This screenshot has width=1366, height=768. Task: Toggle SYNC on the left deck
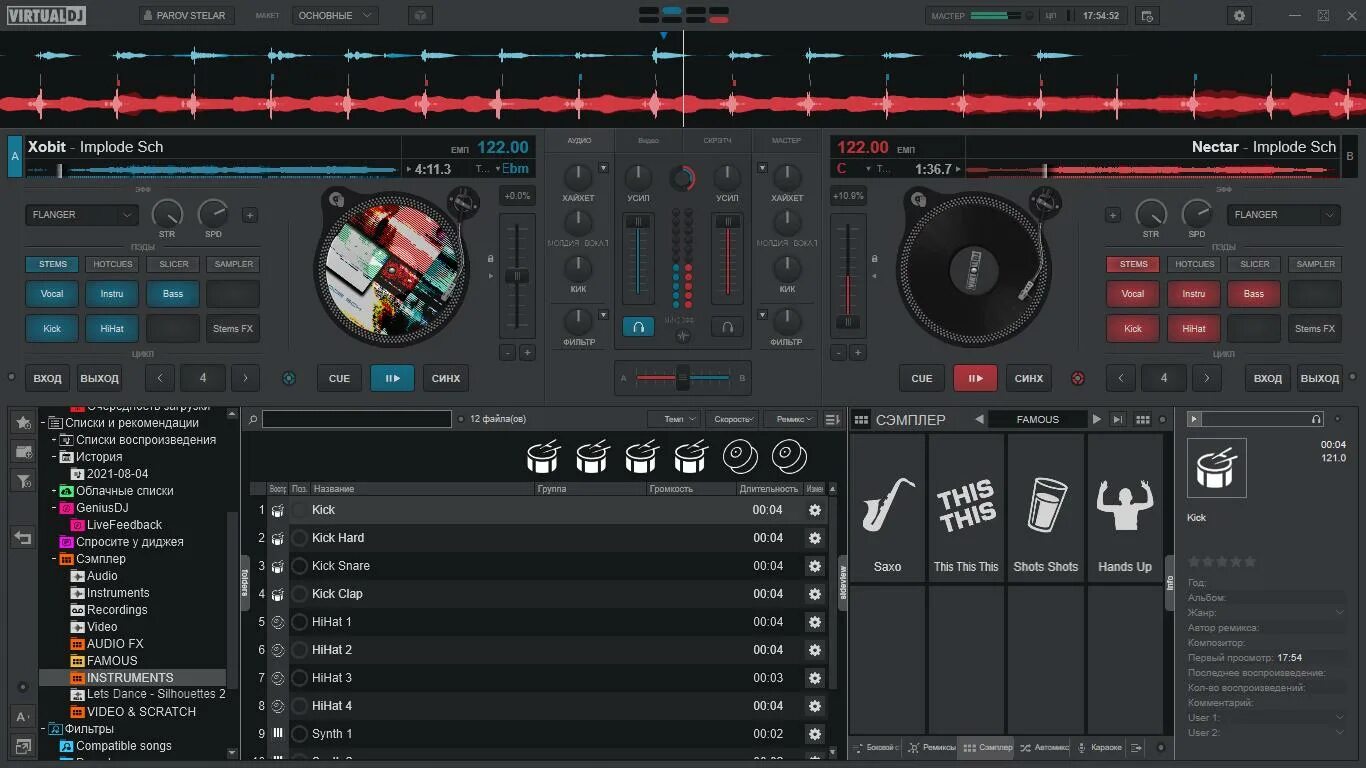[x=445, y=378]
